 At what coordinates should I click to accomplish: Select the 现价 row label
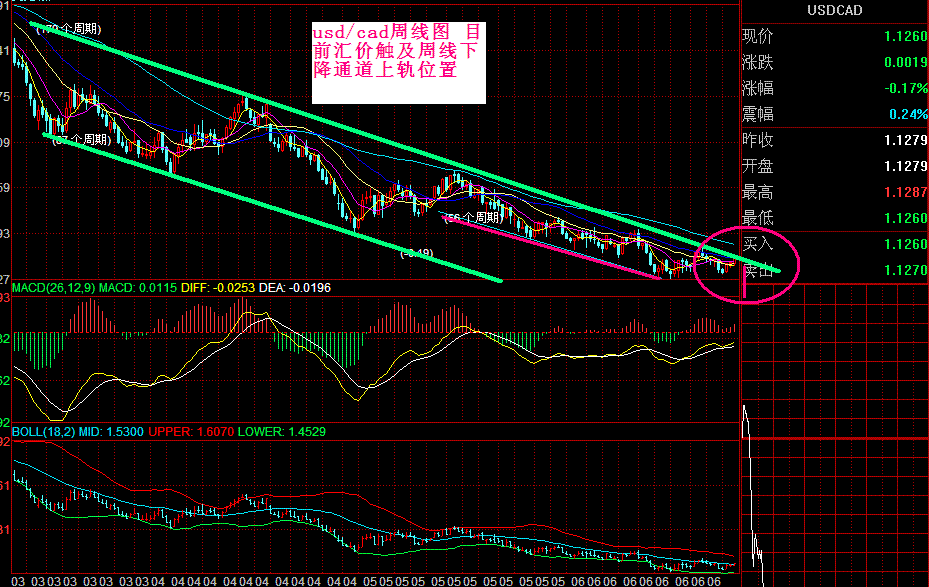pos(758,36)
